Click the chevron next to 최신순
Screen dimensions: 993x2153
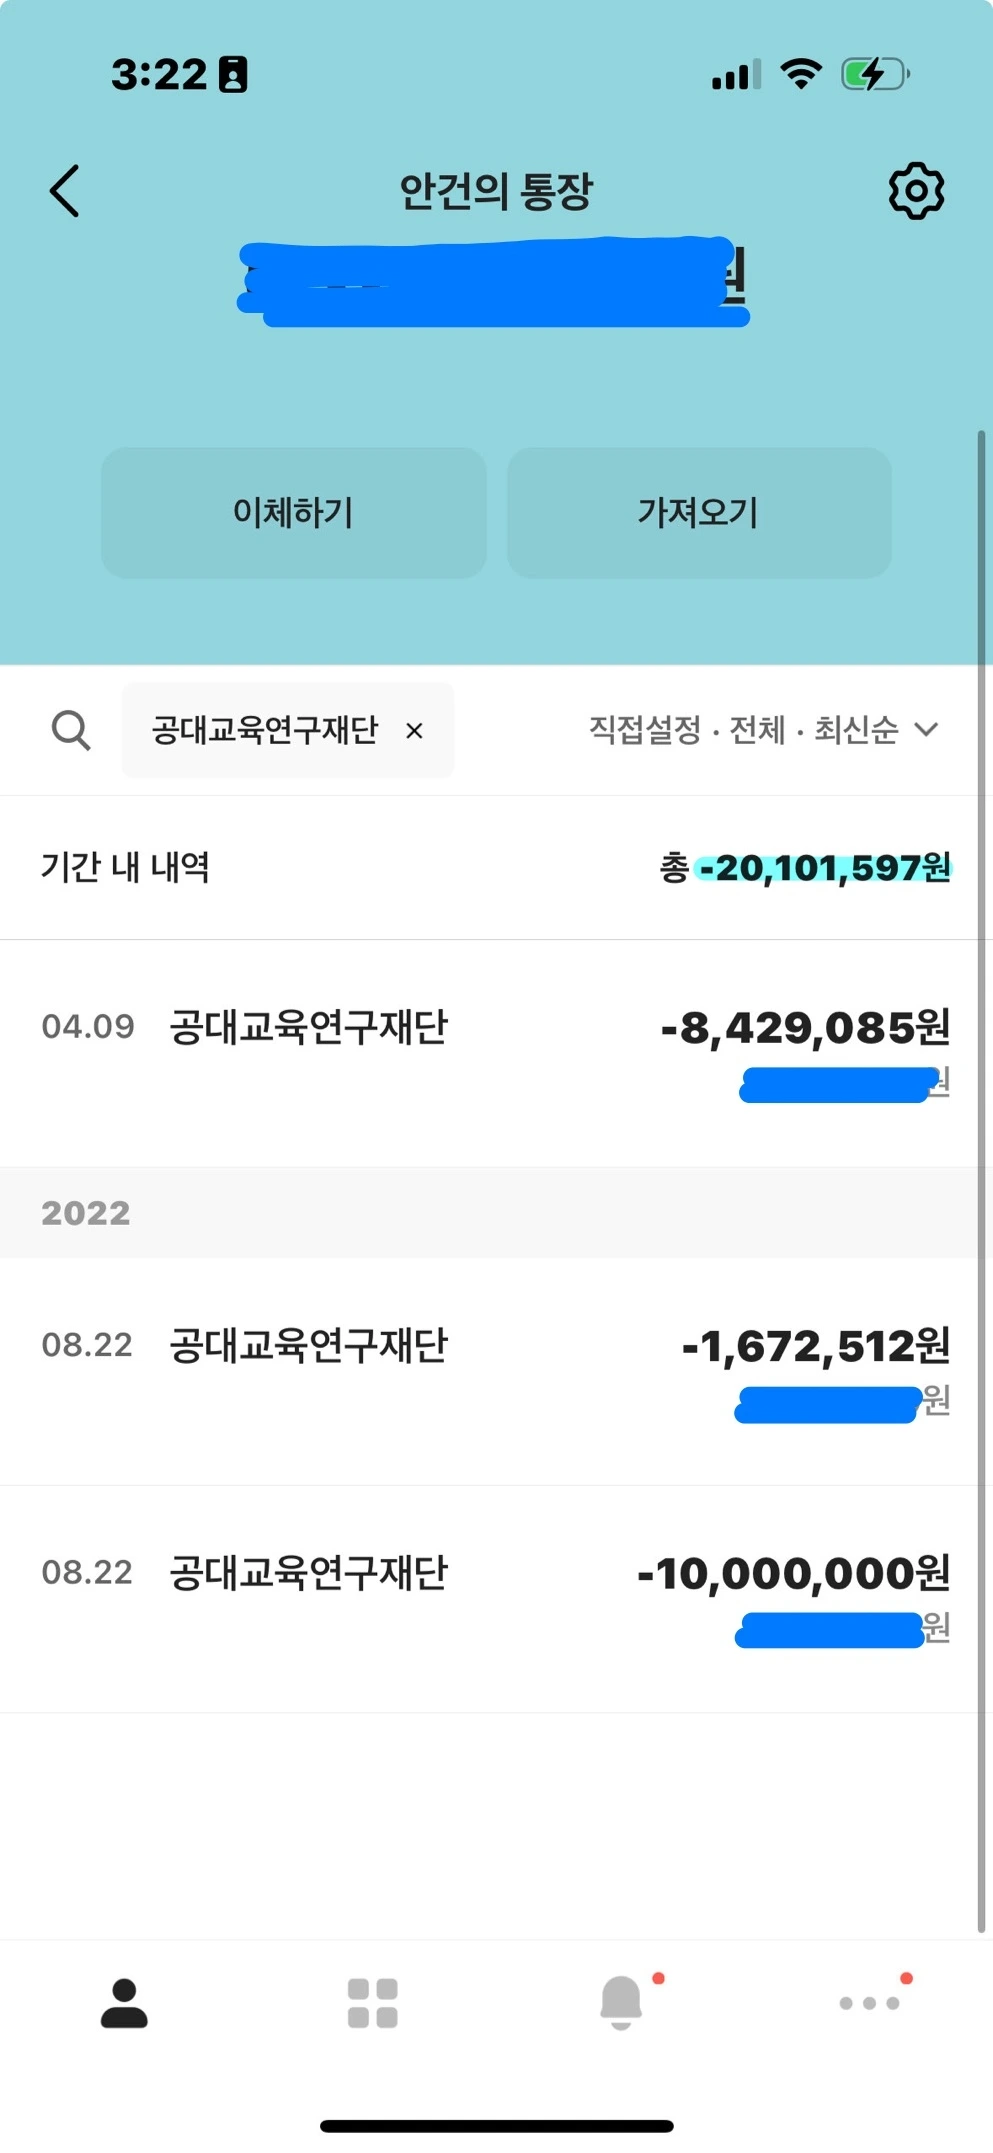pos(927,730)
